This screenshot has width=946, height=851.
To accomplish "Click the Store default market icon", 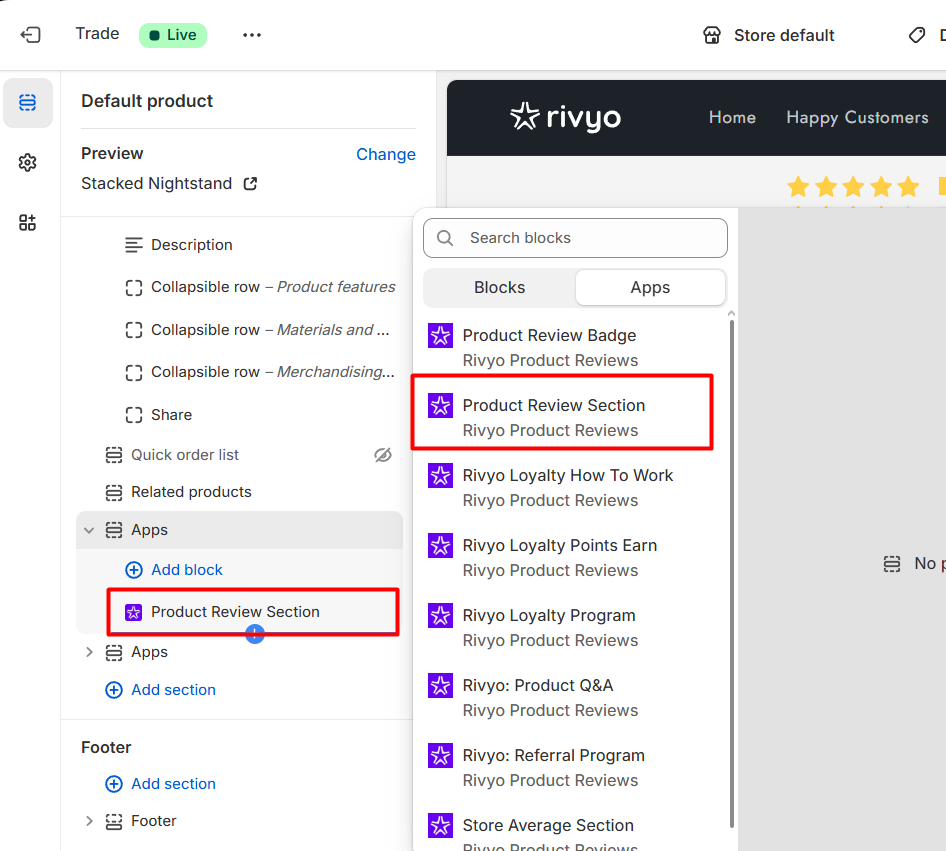I will [x=712, y=35].
